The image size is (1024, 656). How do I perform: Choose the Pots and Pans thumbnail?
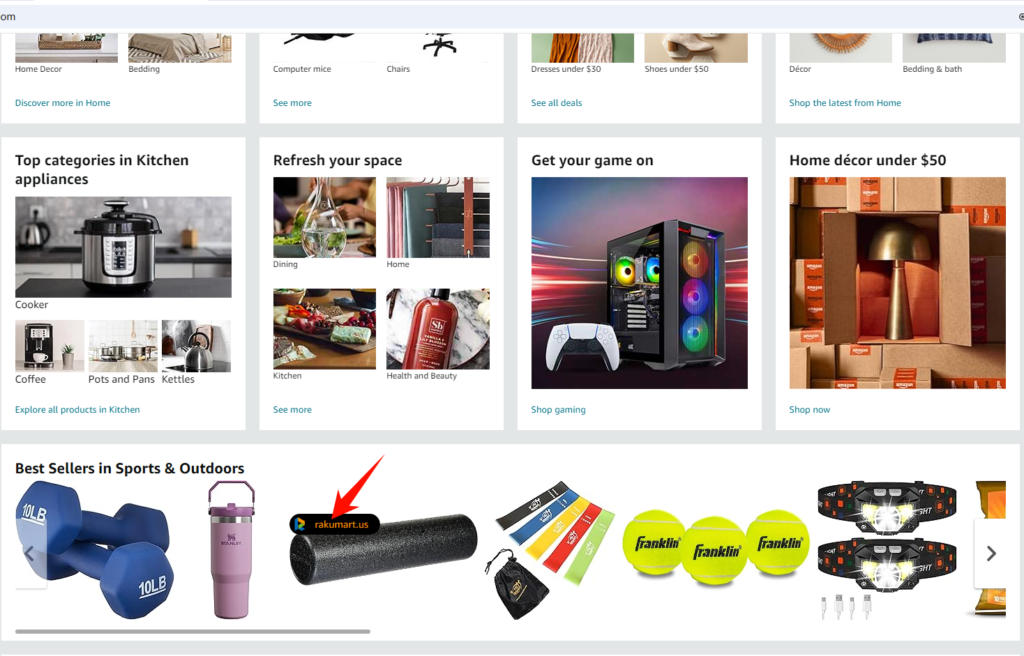(123, 346)
